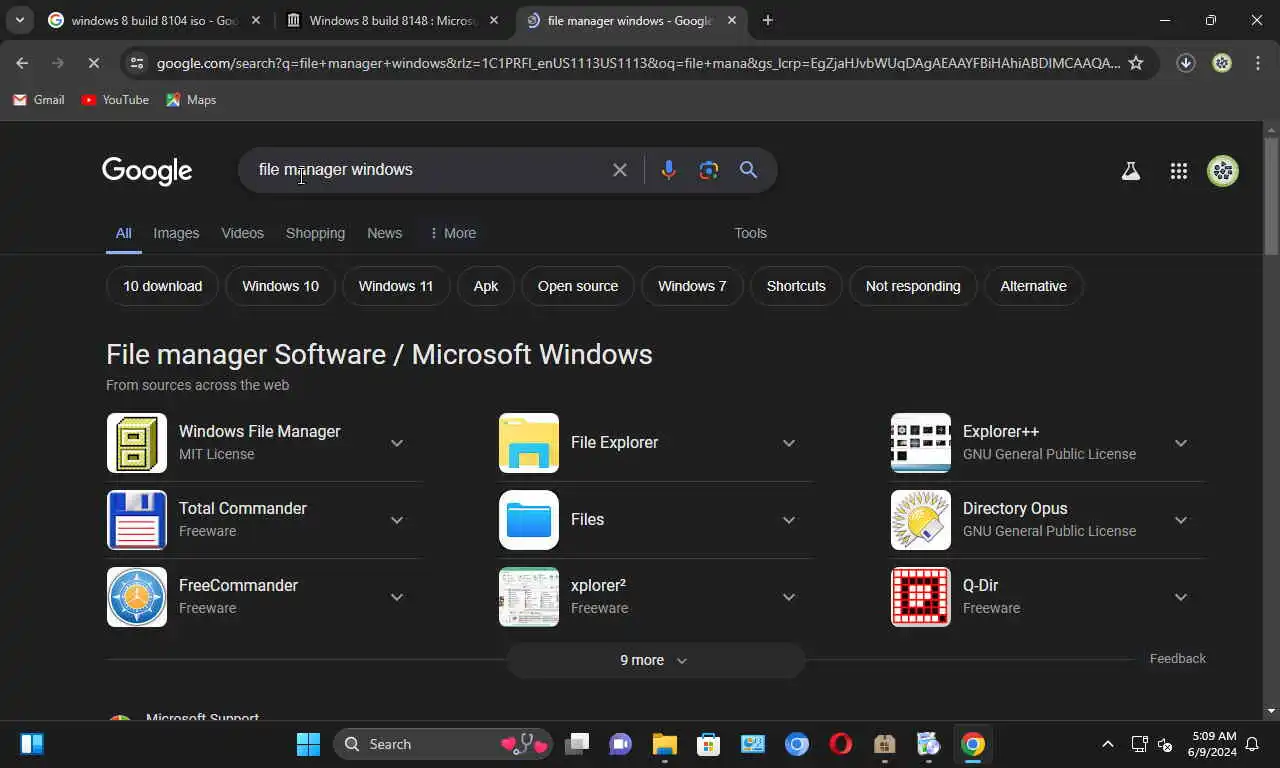This screenshot has height=768, width=1280.
Task: Open the tab search dropdown arrow
Action: 19,20
